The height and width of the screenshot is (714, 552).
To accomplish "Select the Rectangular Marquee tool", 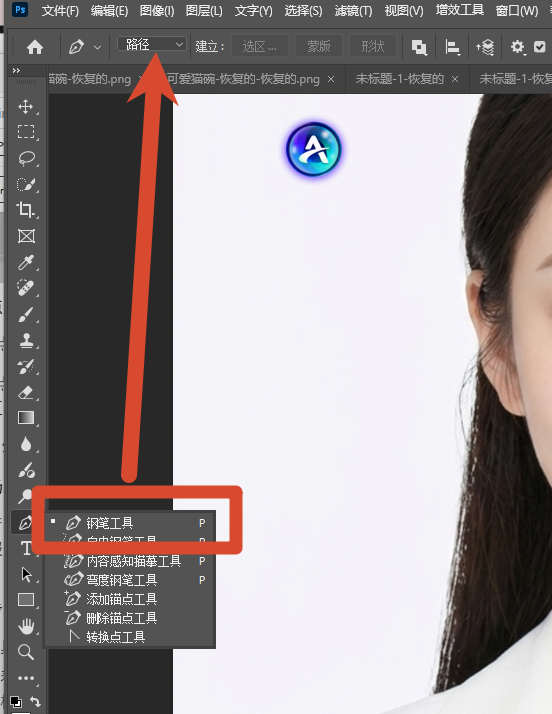I will 26,132.
